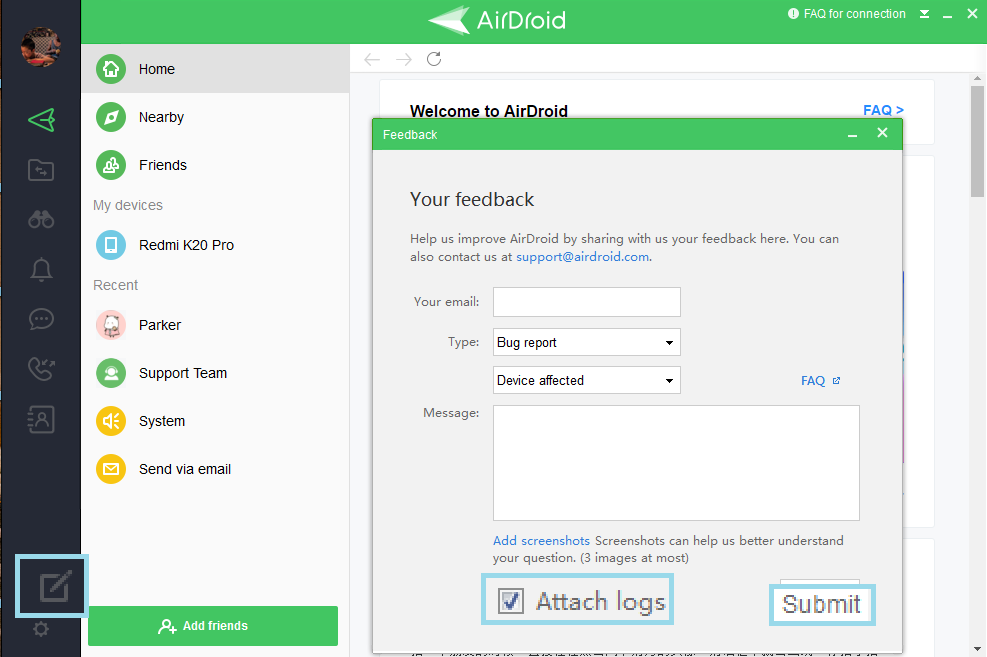The image size is (987, 657).
Task: Expand the Device affected dropdown
Action: click(586, 380)
